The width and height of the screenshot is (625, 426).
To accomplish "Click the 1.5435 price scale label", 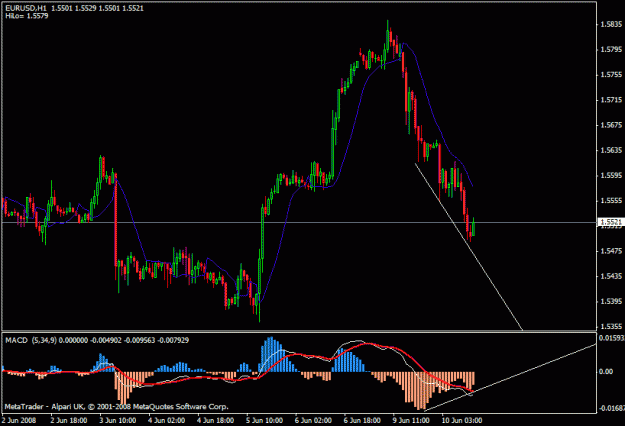I will (611, 276).
